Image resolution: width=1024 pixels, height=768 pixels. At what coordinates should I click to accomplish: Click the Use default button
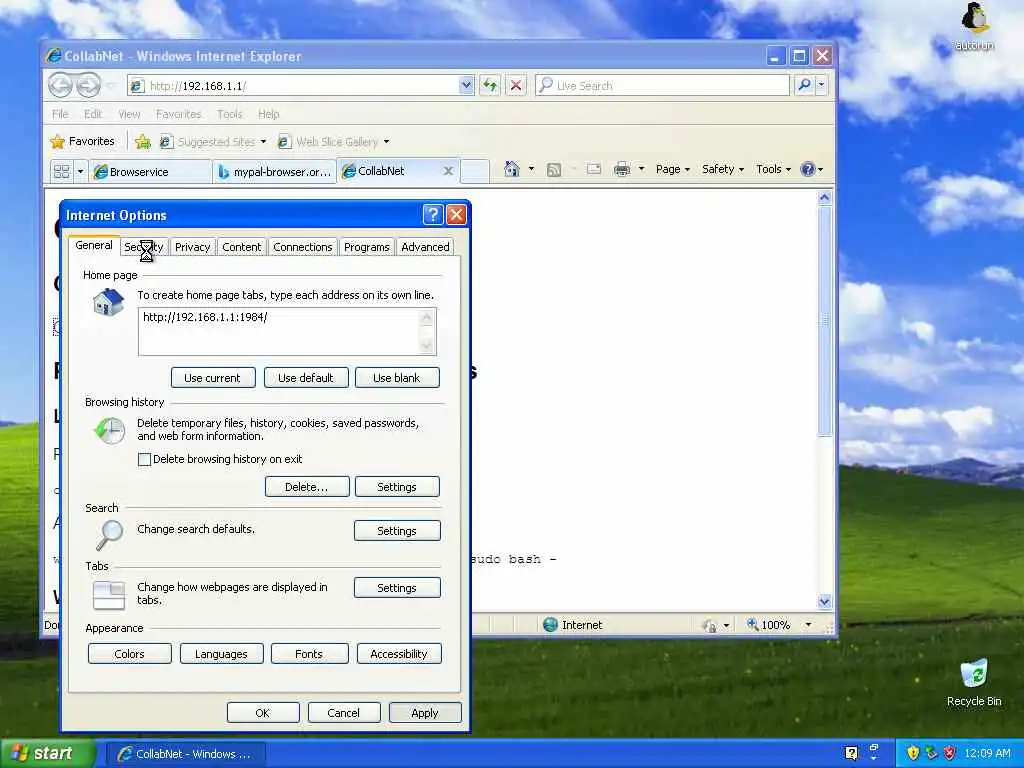(x=306, y=377)
